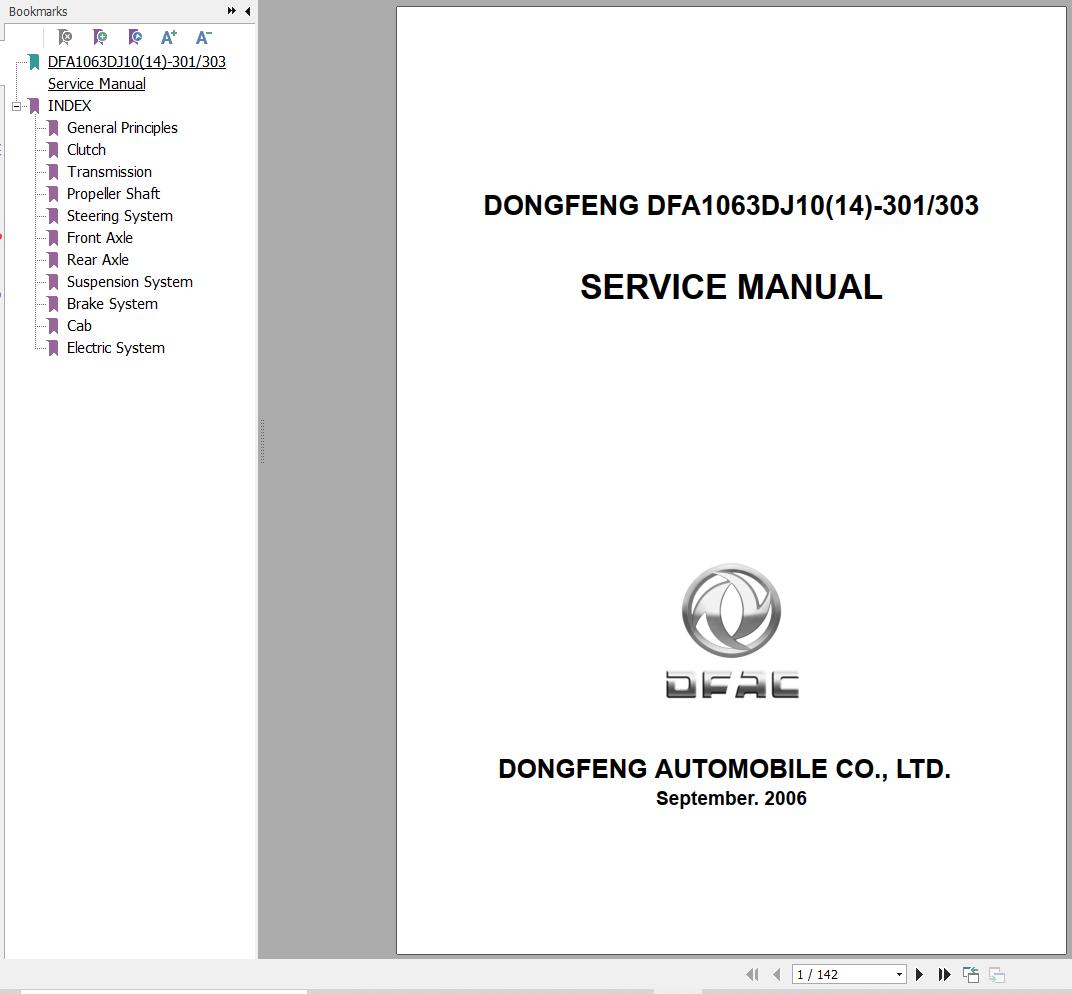Jump to the last page
Image resolution: width=1072 pixels, height=994 pixels.
coord(944,974)
